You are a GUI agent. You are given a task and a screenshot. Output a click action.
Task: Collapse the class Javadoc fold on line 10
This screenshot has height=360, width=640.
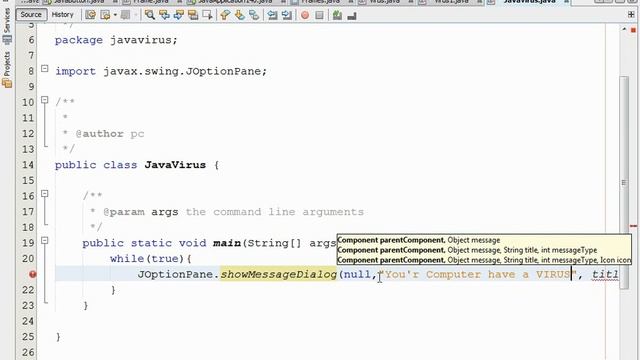[45, 100]
